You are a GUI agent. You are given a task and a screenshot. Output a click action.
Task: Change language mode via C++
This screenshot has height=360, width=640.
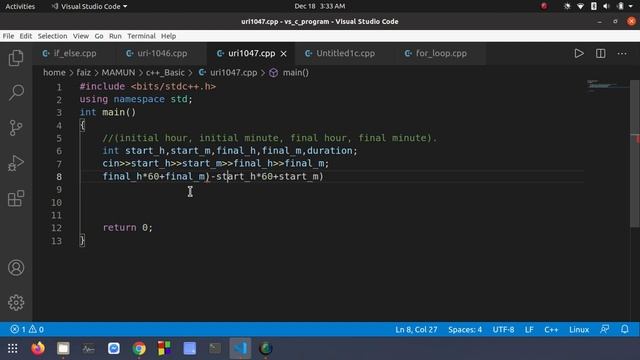[551, 329]
